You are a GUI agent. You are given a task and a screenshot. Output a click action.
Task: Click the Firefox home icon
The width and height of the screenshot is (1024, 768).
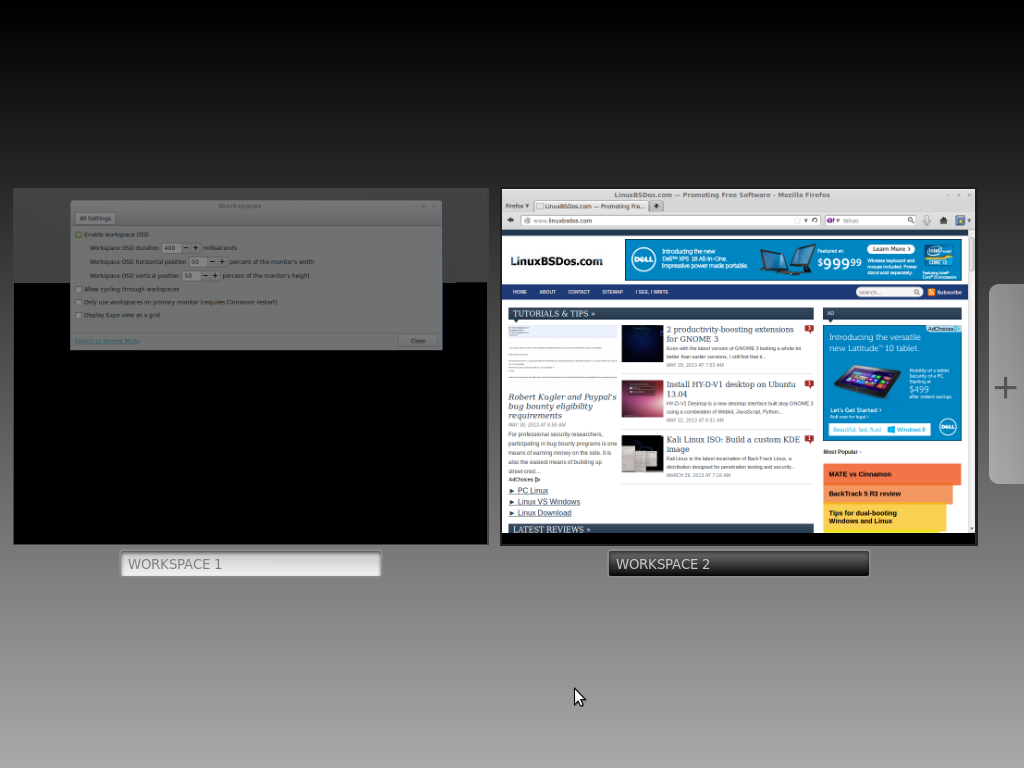[x=943, y=220]
